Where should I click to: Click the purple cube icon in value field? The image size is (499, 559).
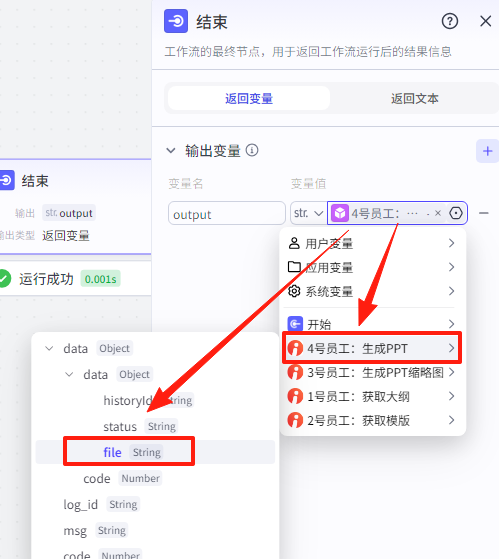click(340, 213)
